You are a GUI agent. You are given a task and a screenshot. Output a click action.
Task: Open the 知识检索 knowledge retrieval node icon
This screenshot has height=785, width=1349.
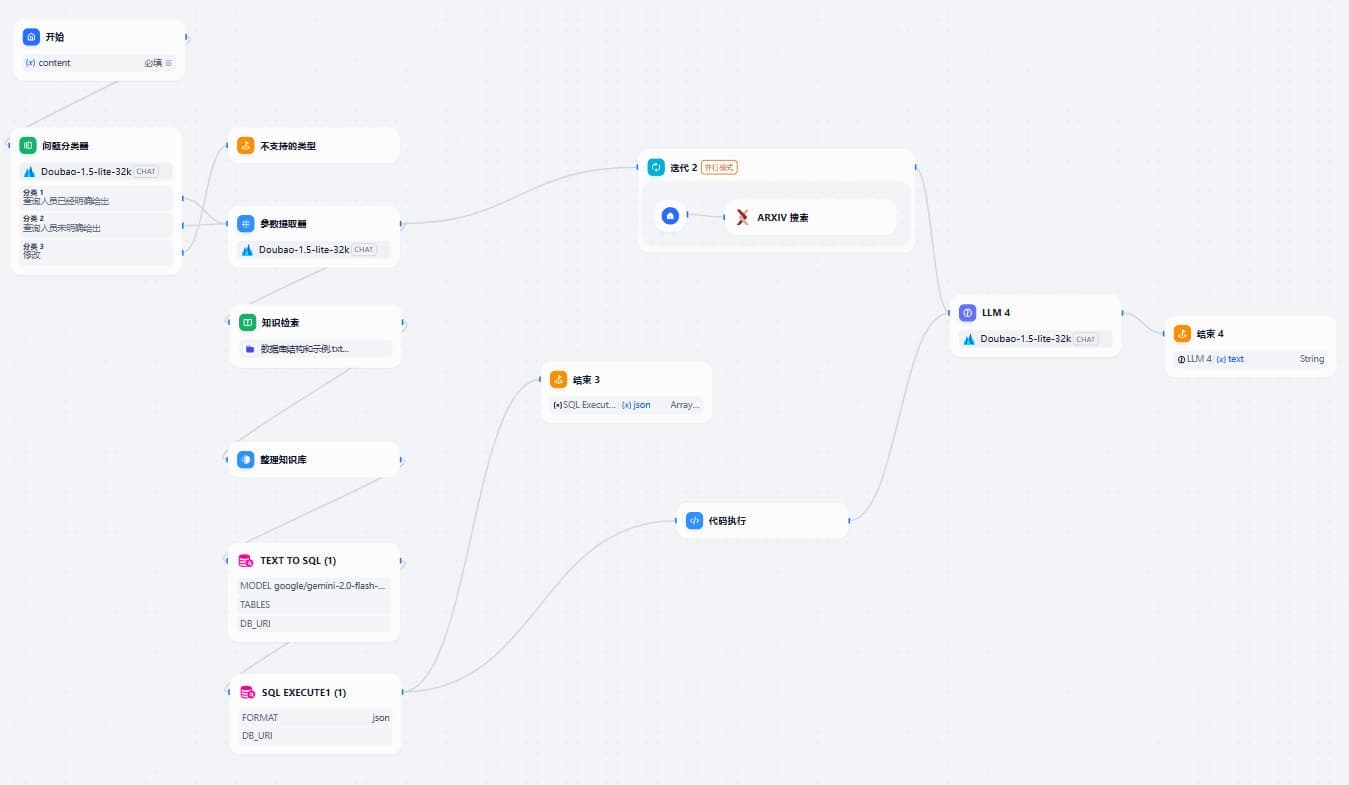[x=246, y=322]
